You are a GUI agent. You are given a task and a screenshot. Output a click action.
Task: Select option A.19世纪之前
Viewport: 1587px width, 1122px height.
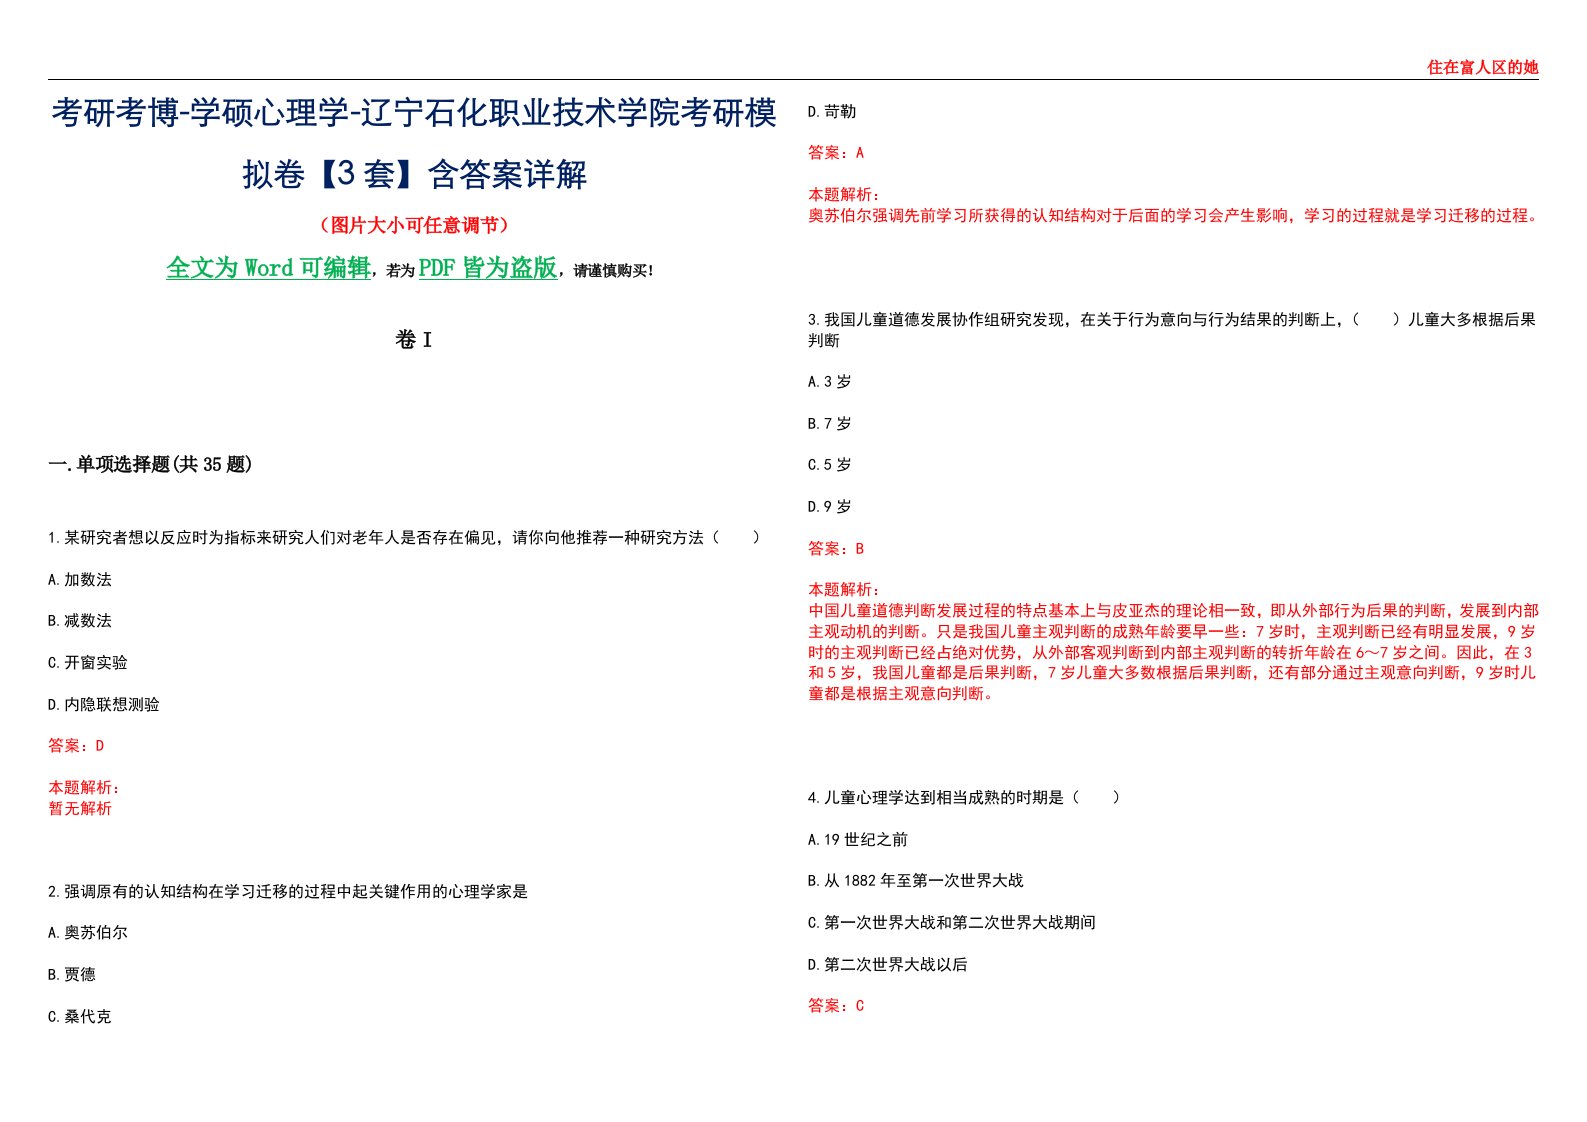(858, 840)
